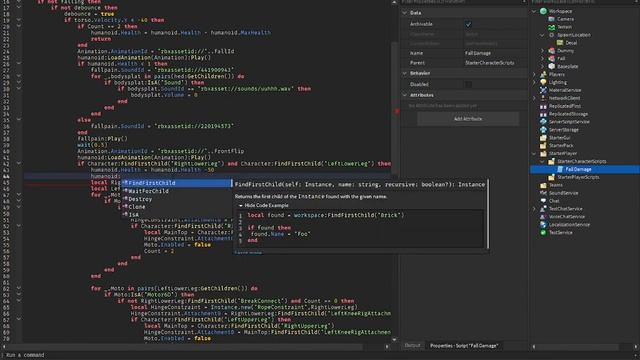Click the Fall model icon
640x360 pixels.
click(551, 58)
